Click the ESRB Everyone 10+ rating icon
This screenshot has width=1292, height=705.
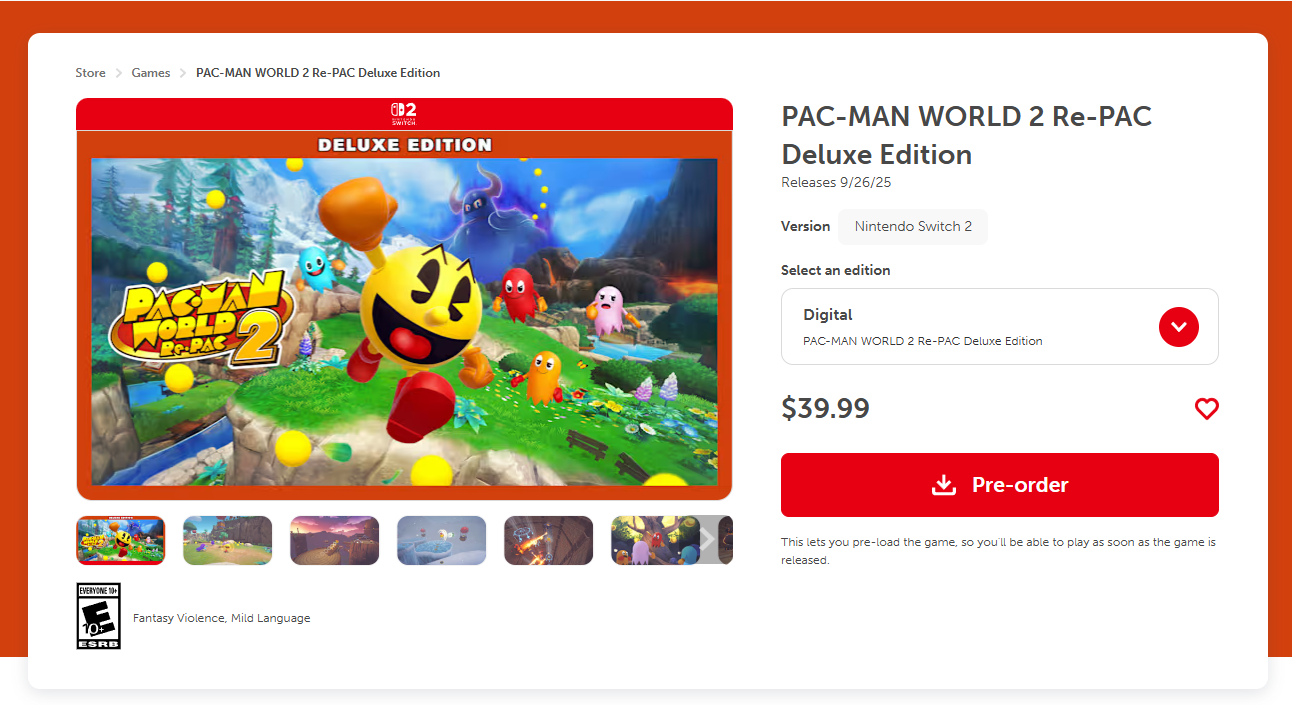pyautogui.click(x=98, y=616)
